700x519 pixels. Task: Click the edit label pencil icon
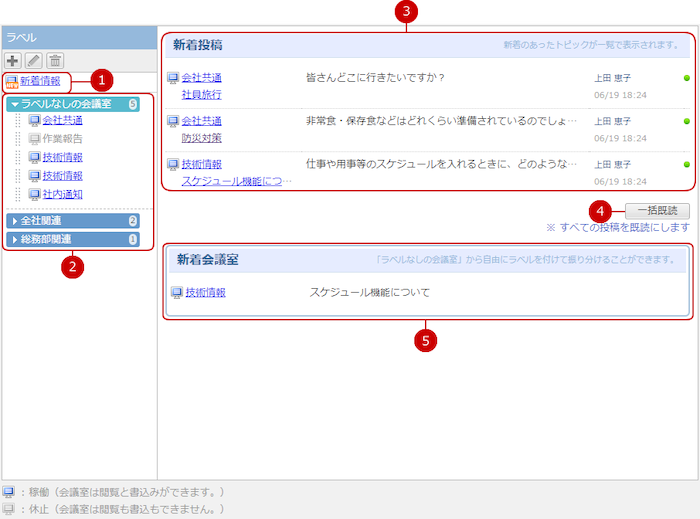pyautogui.click(x=34, y=61)
